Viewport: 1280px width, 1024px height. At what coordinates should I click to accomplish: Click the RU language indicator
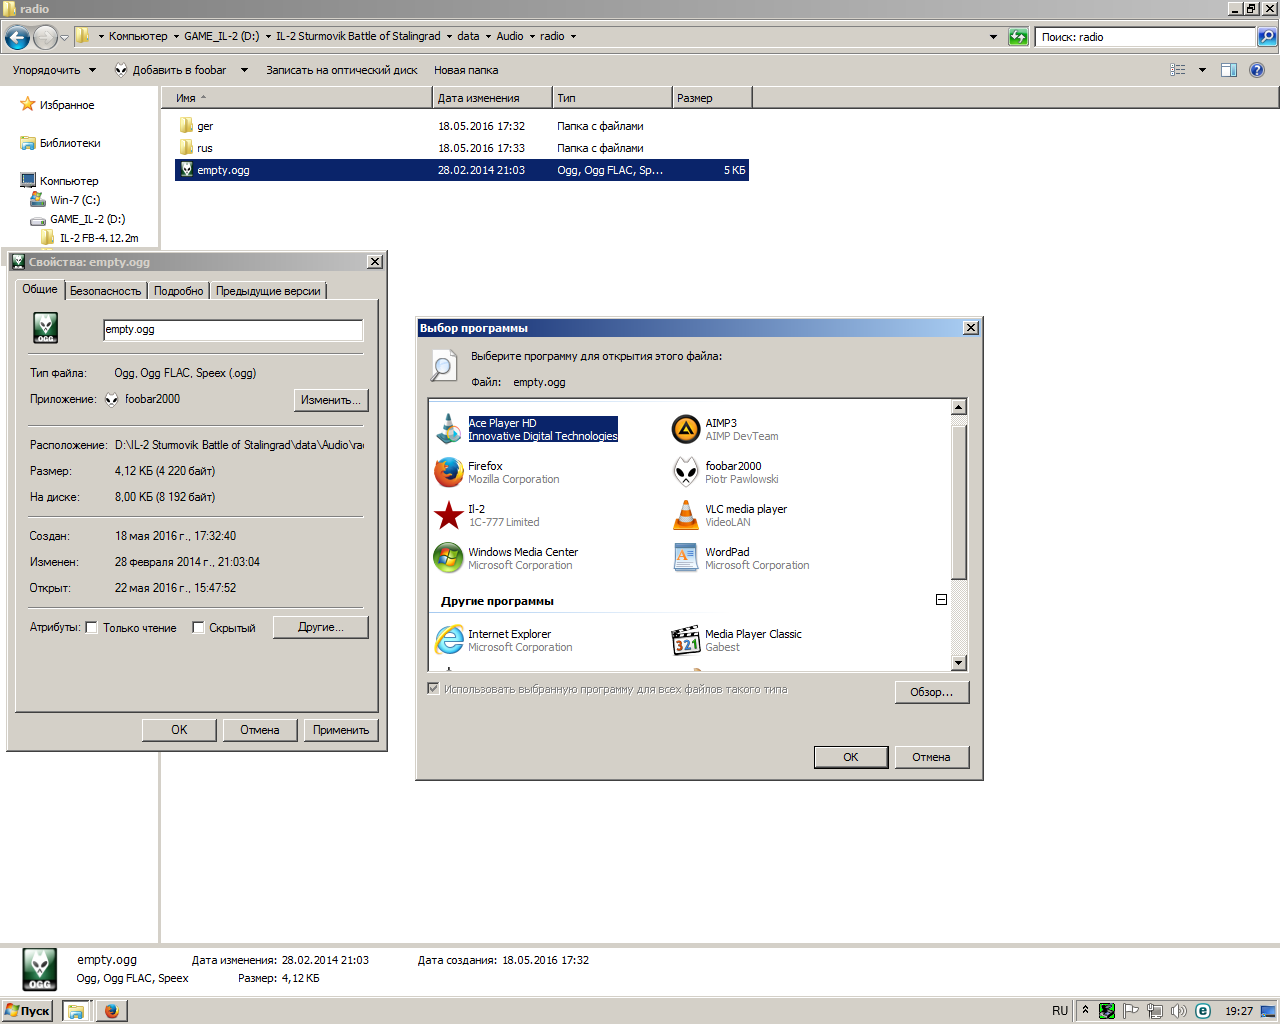click(x=1060, y=1011)
